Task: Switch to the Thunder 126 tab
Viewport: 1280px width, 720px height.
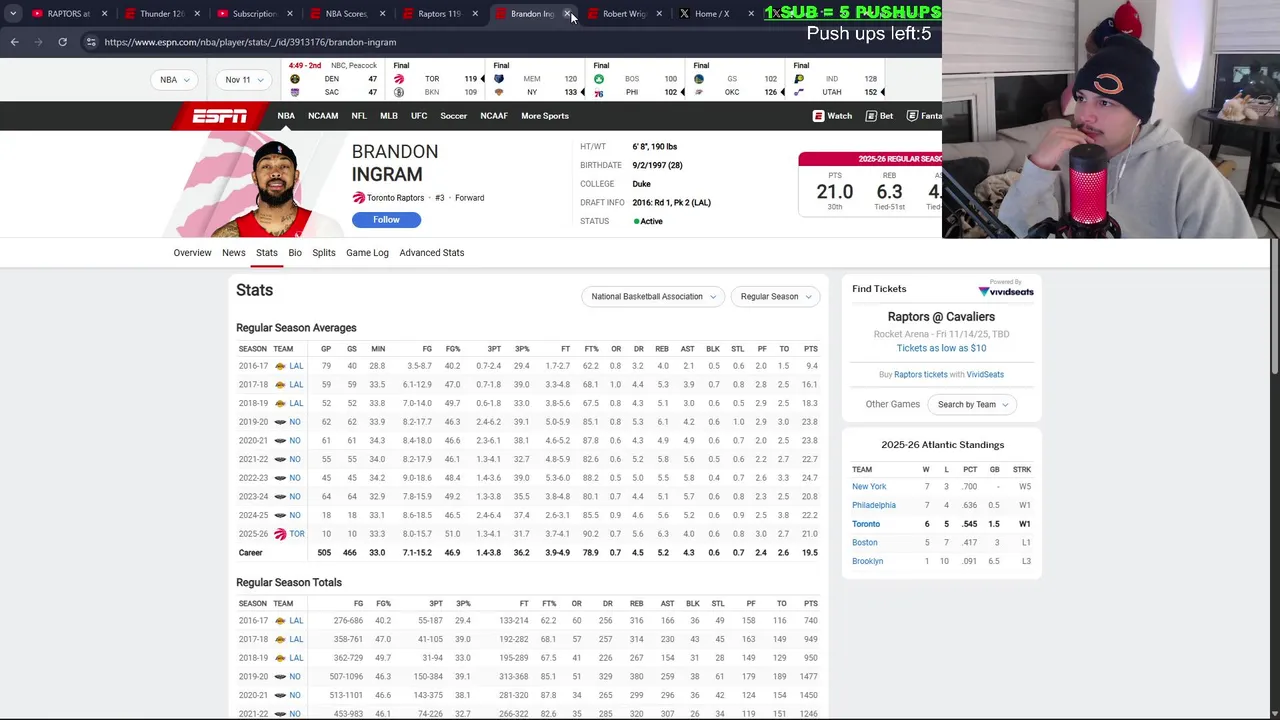Action: coord(162,14)
